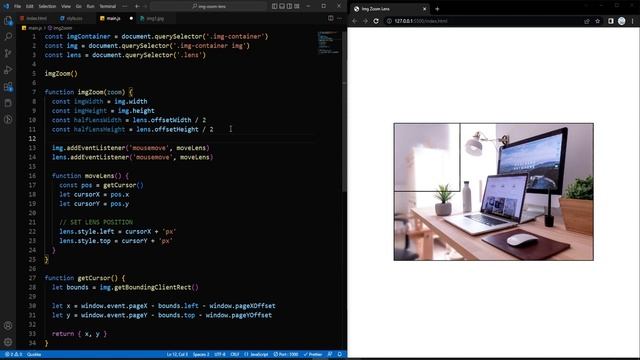Image resolution: width=640 pixels, height=360 pixels.
Task: Change the JavaScript language mode in status bar
Action: (256, 354)
